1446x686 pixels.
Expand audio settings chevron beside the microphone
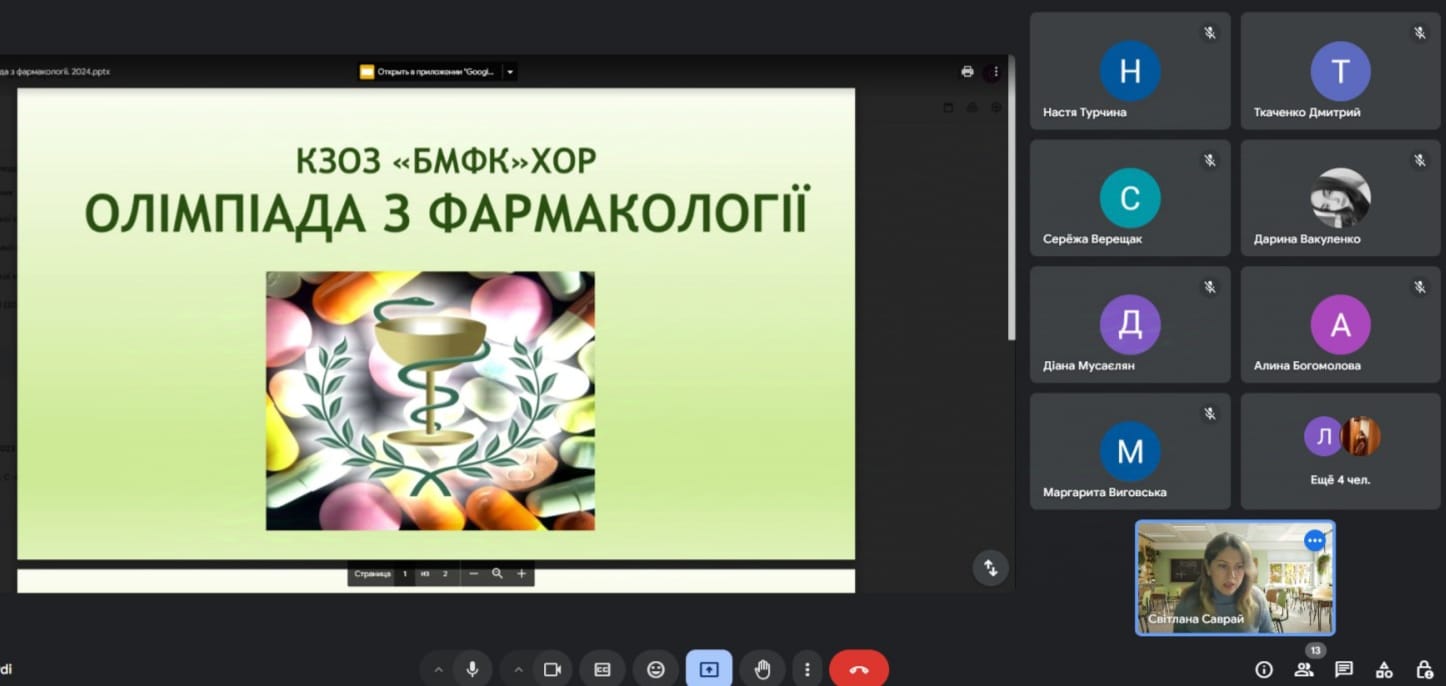(438, 670)
